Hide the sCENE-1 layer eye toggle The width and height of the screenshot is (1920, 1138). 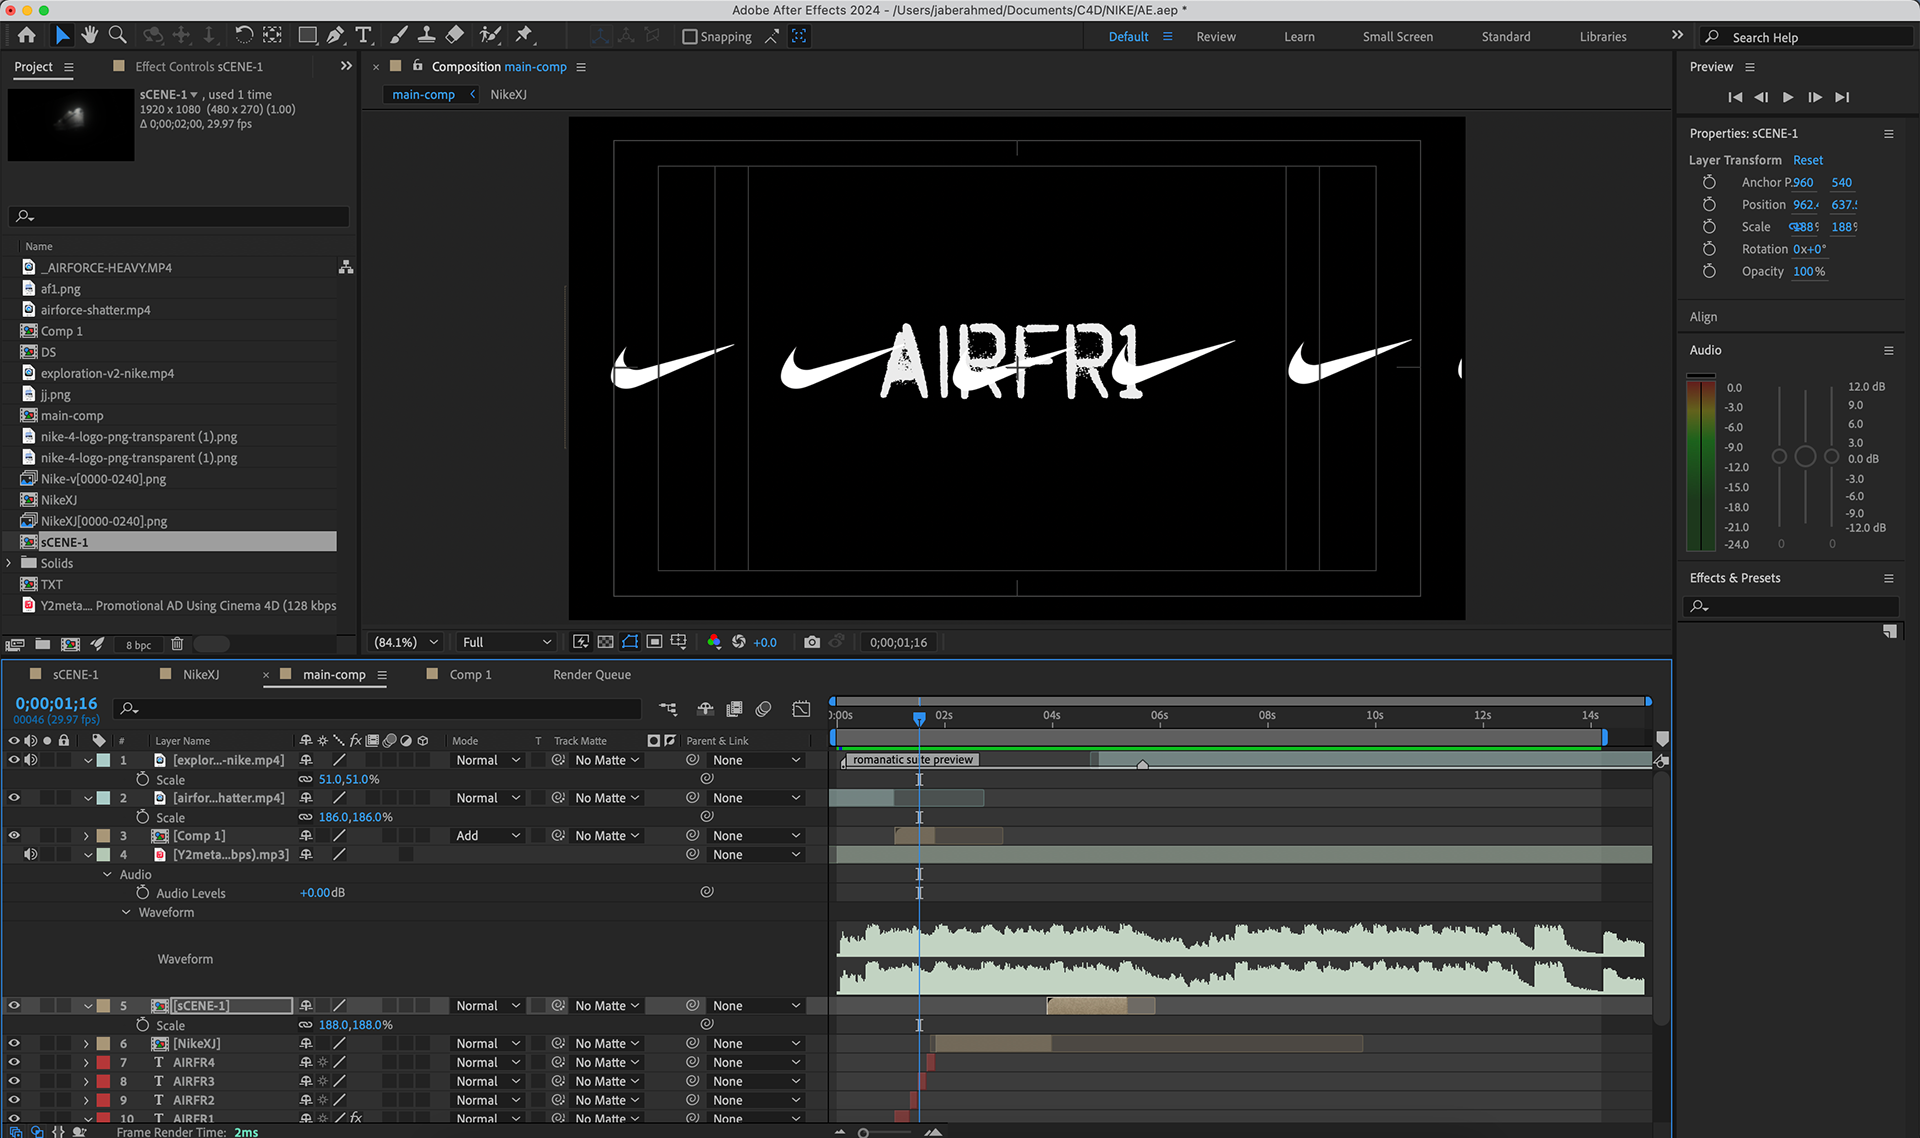pos(14,1005)
